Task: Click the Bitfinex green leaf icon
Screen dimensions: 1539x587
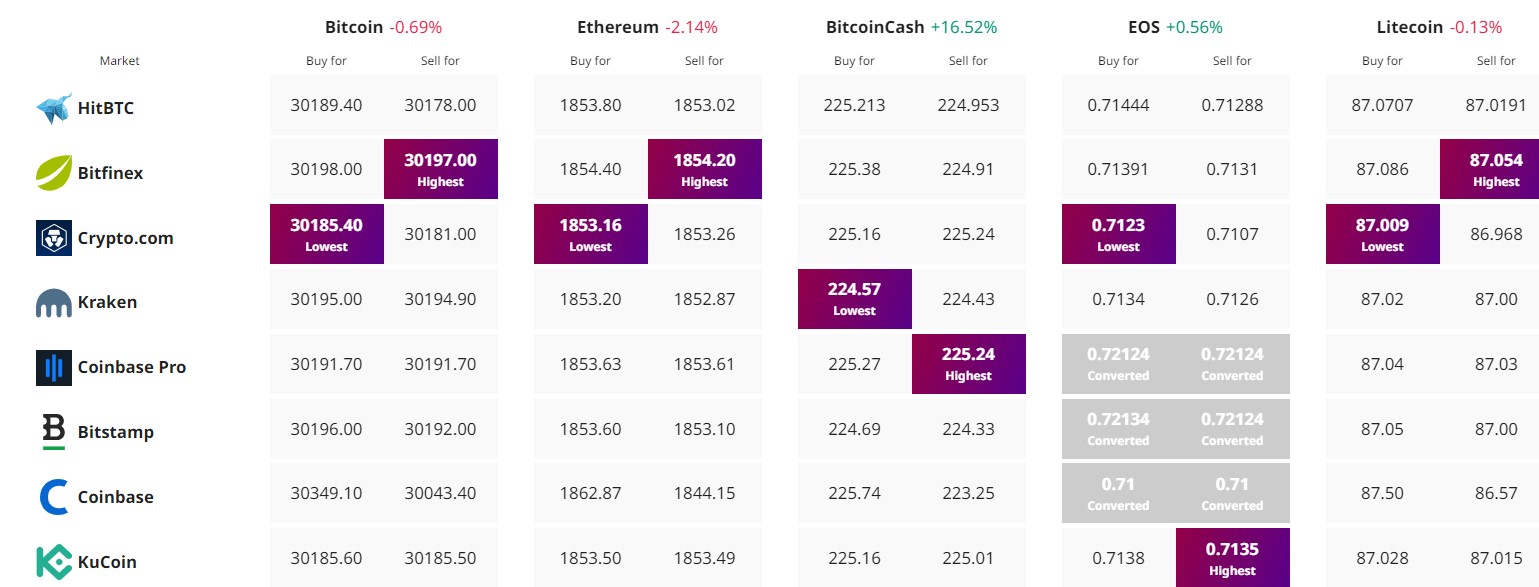Action: pyautogui.click(x=53, y=173)
